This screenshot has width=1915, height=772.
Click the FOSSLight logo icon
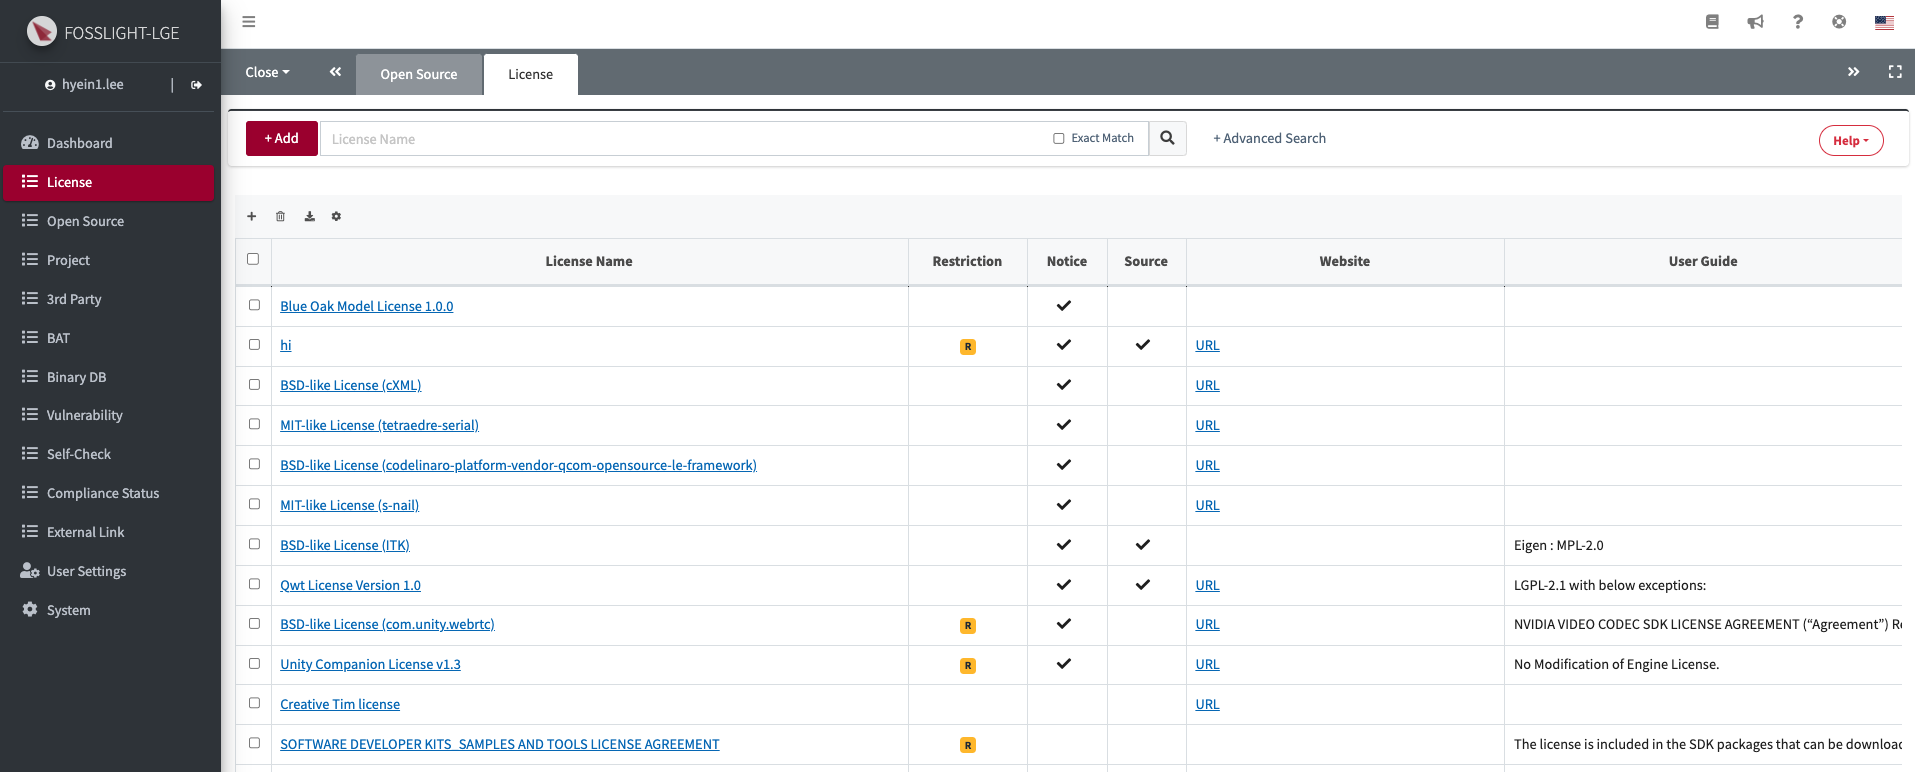(42, 32)
